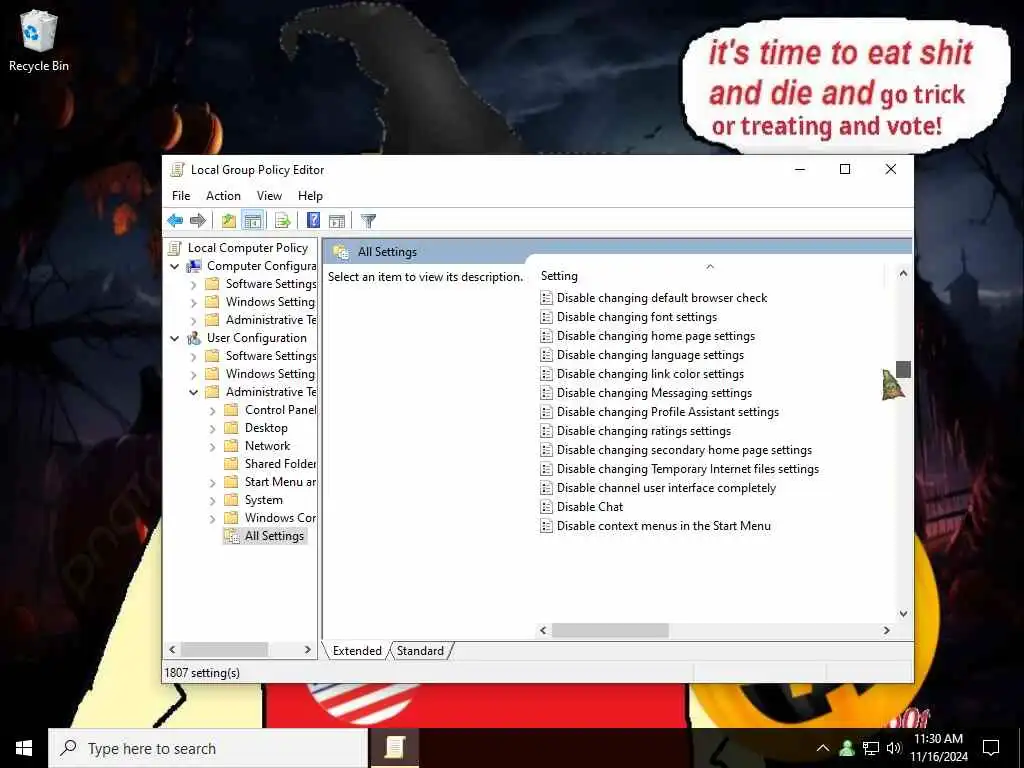Click the Local Group Policy Editor title icon
Viewport: 1024px width, 768px height.
pyautogui.click(x=177, y=170)
